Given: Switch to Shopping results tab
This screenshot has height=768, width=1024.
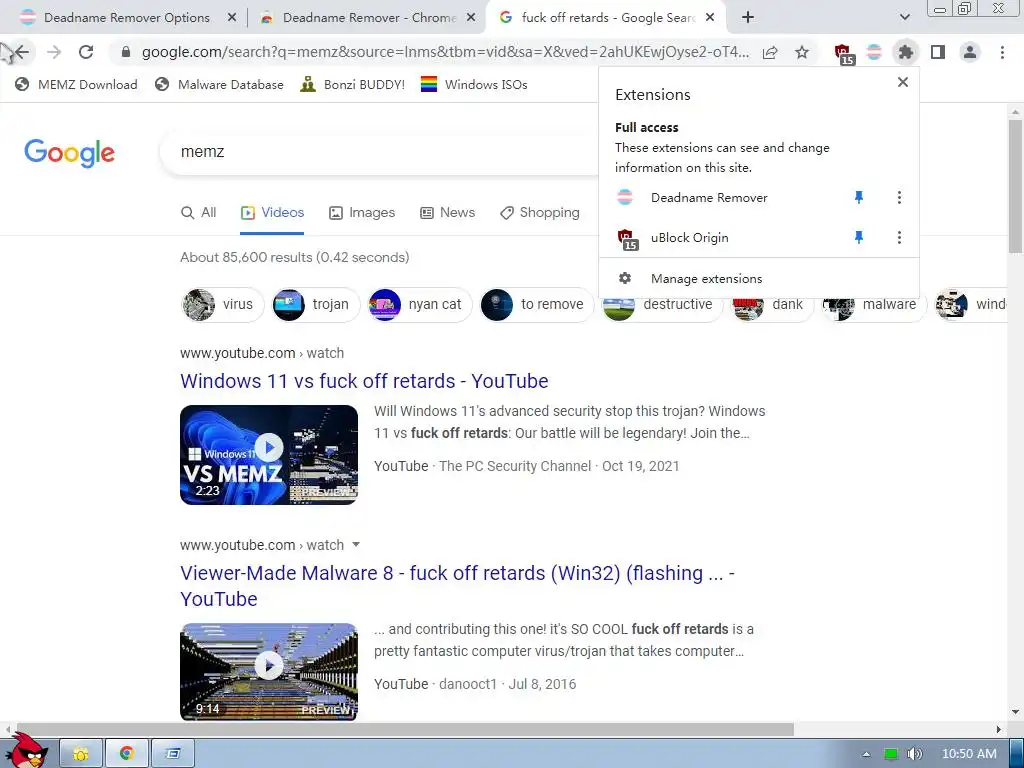Looking at the screenshot, I should click(x=539, y=213).
